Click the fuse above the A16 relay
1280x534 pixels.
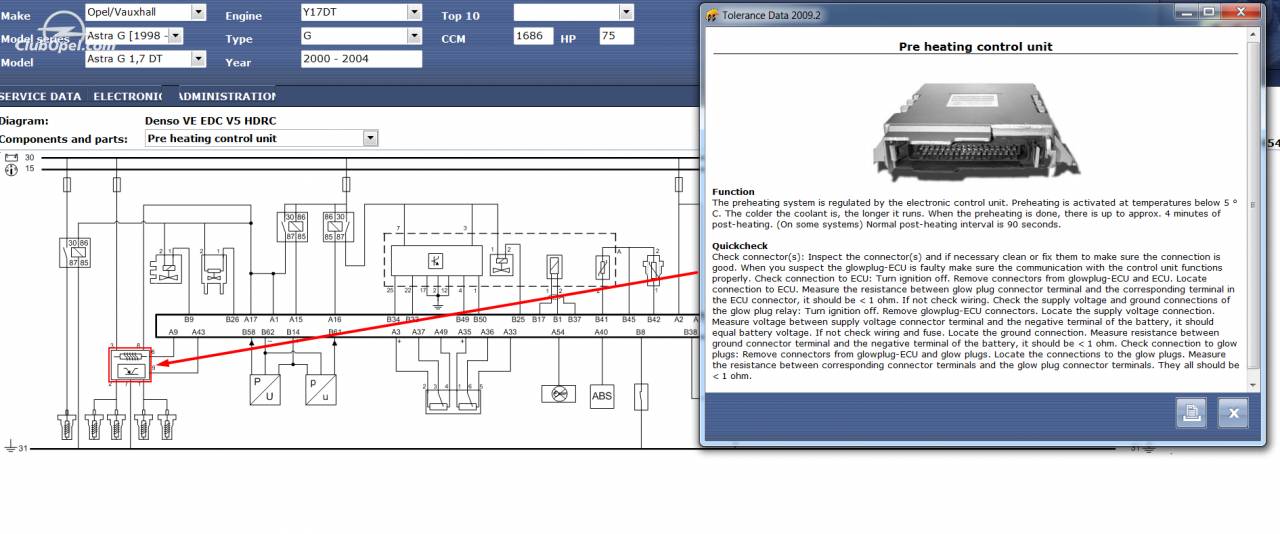click(x=346, y=184)
